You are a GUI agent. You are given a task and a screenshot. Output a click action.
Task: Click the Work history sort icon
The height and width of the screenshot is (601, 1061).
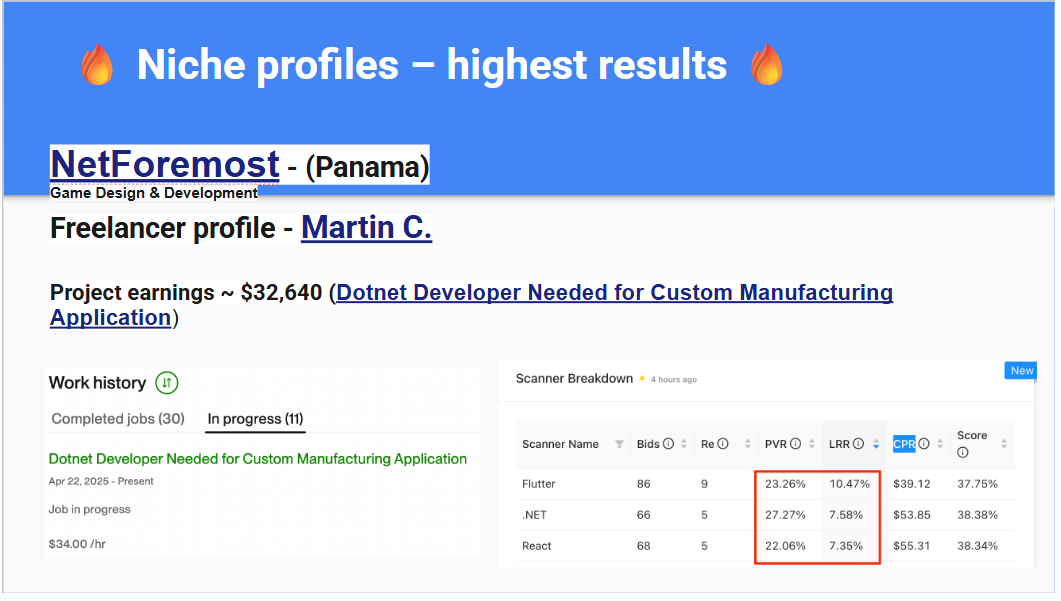(x=166, y=383)
